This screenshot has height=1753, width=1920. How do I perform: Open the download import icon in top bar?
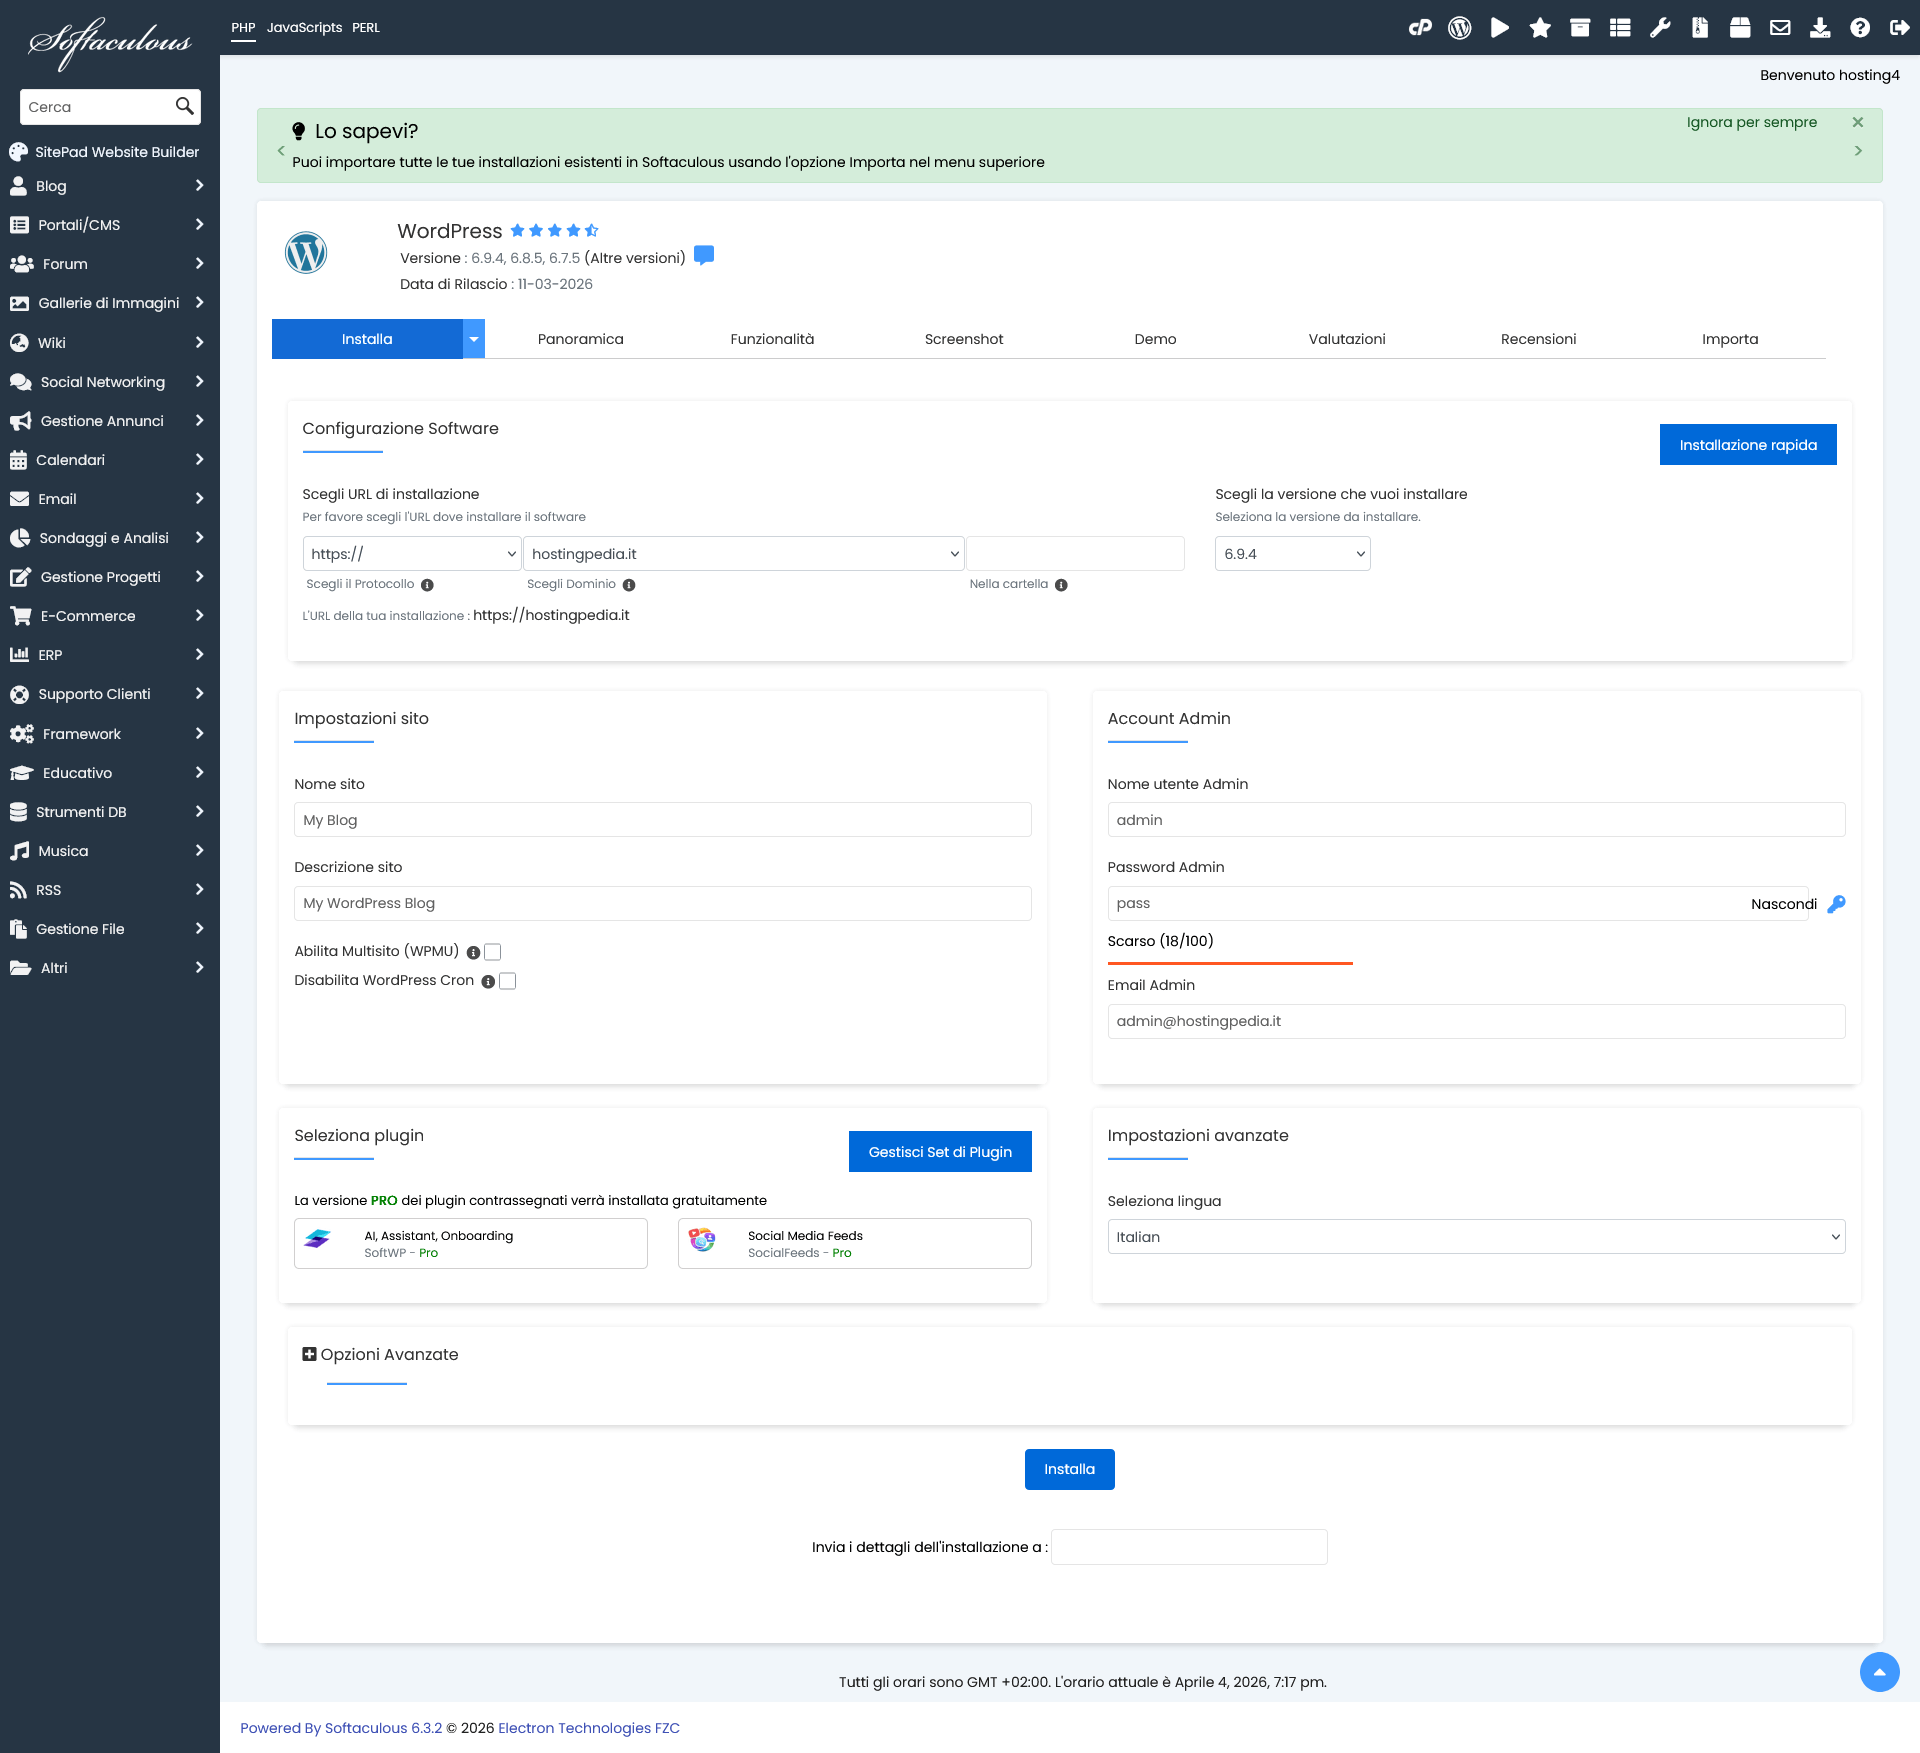pyautogui.click(x=1820, y=28)
